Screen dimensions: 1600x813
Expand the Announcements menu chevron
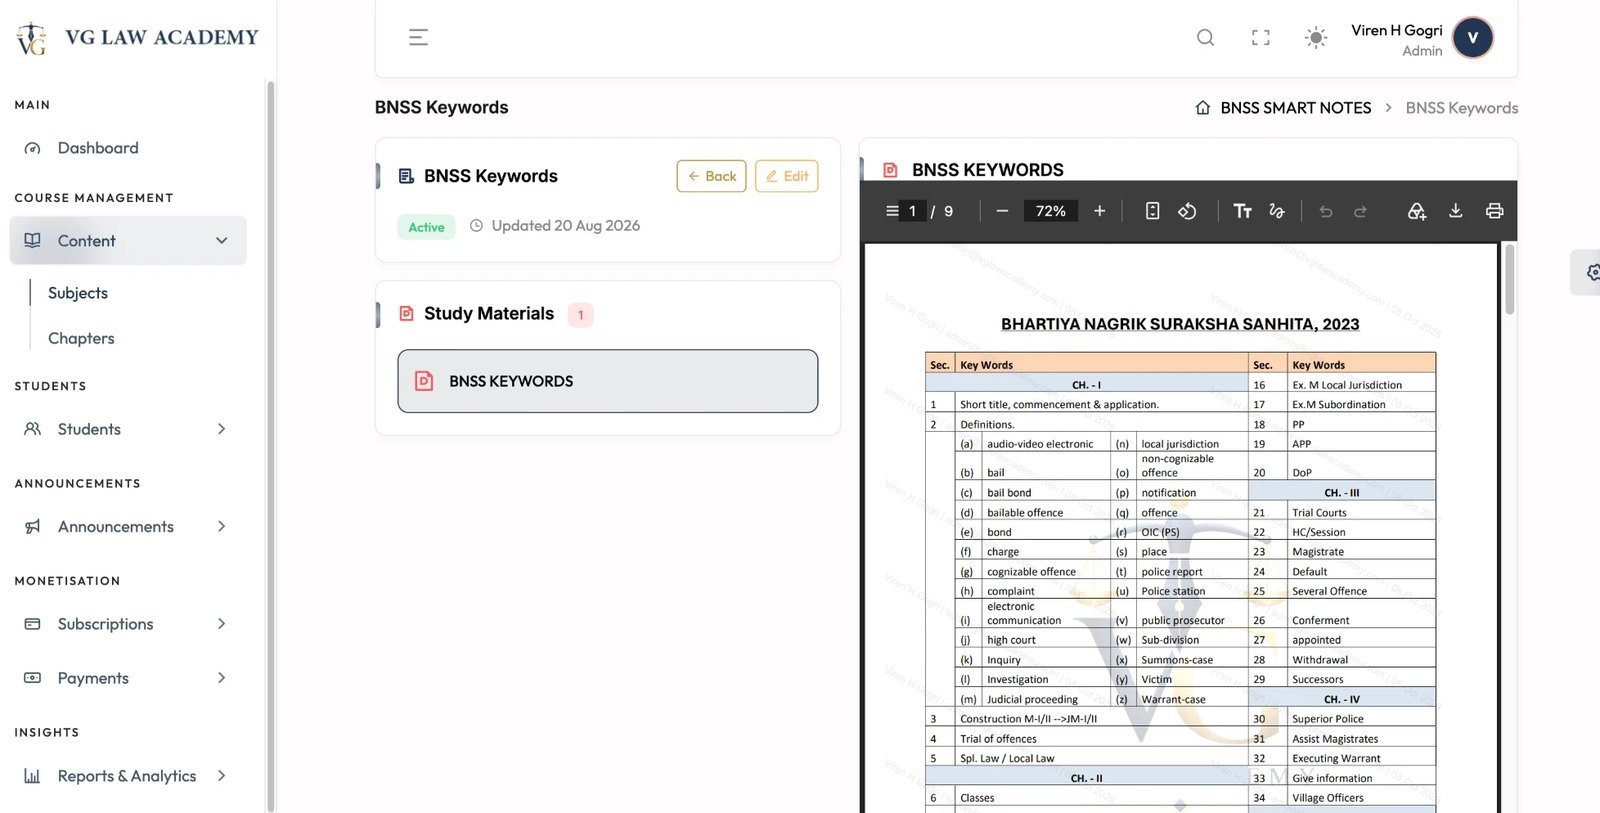[x=222, y=526]
